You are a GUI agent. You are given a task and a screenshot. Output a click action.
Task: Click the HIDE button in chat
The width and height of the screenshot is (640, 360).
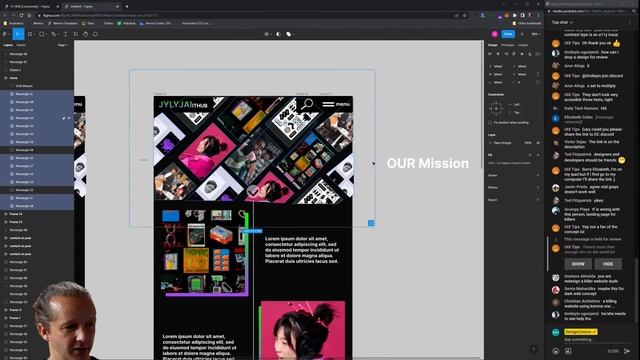click(608, 264)
